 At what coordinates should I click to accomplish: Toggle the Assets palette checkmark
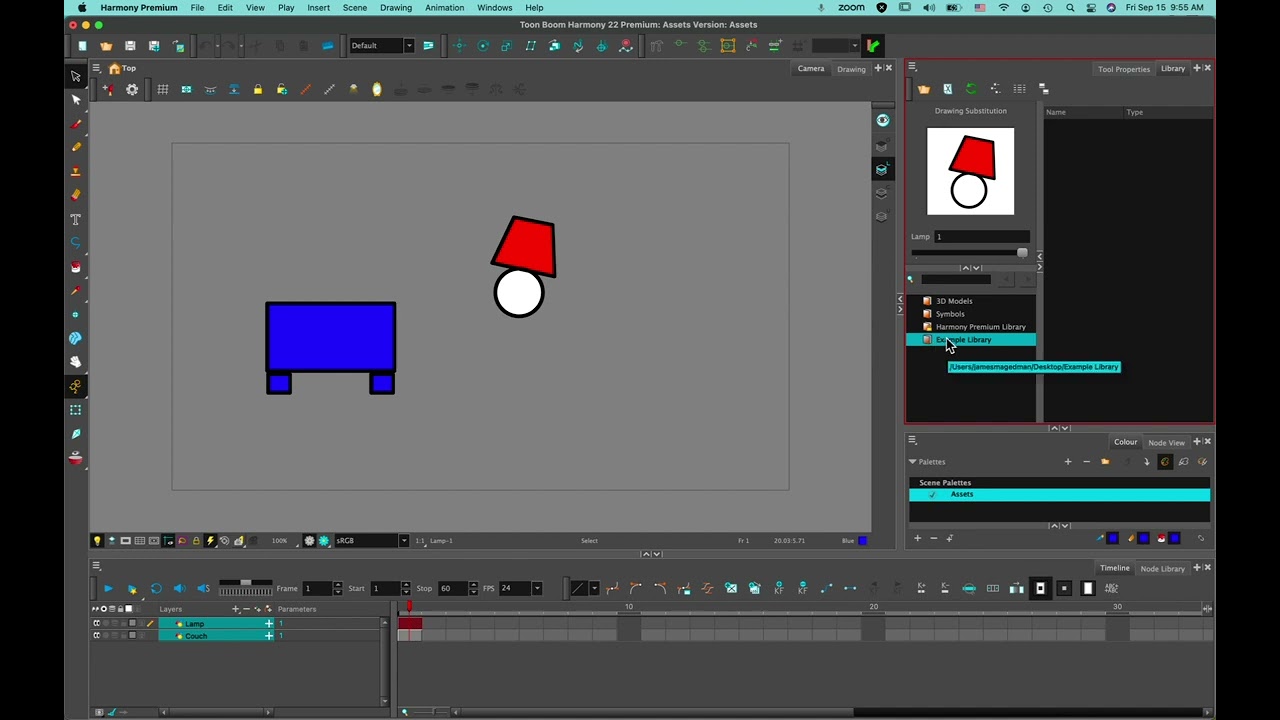[933, 494]
